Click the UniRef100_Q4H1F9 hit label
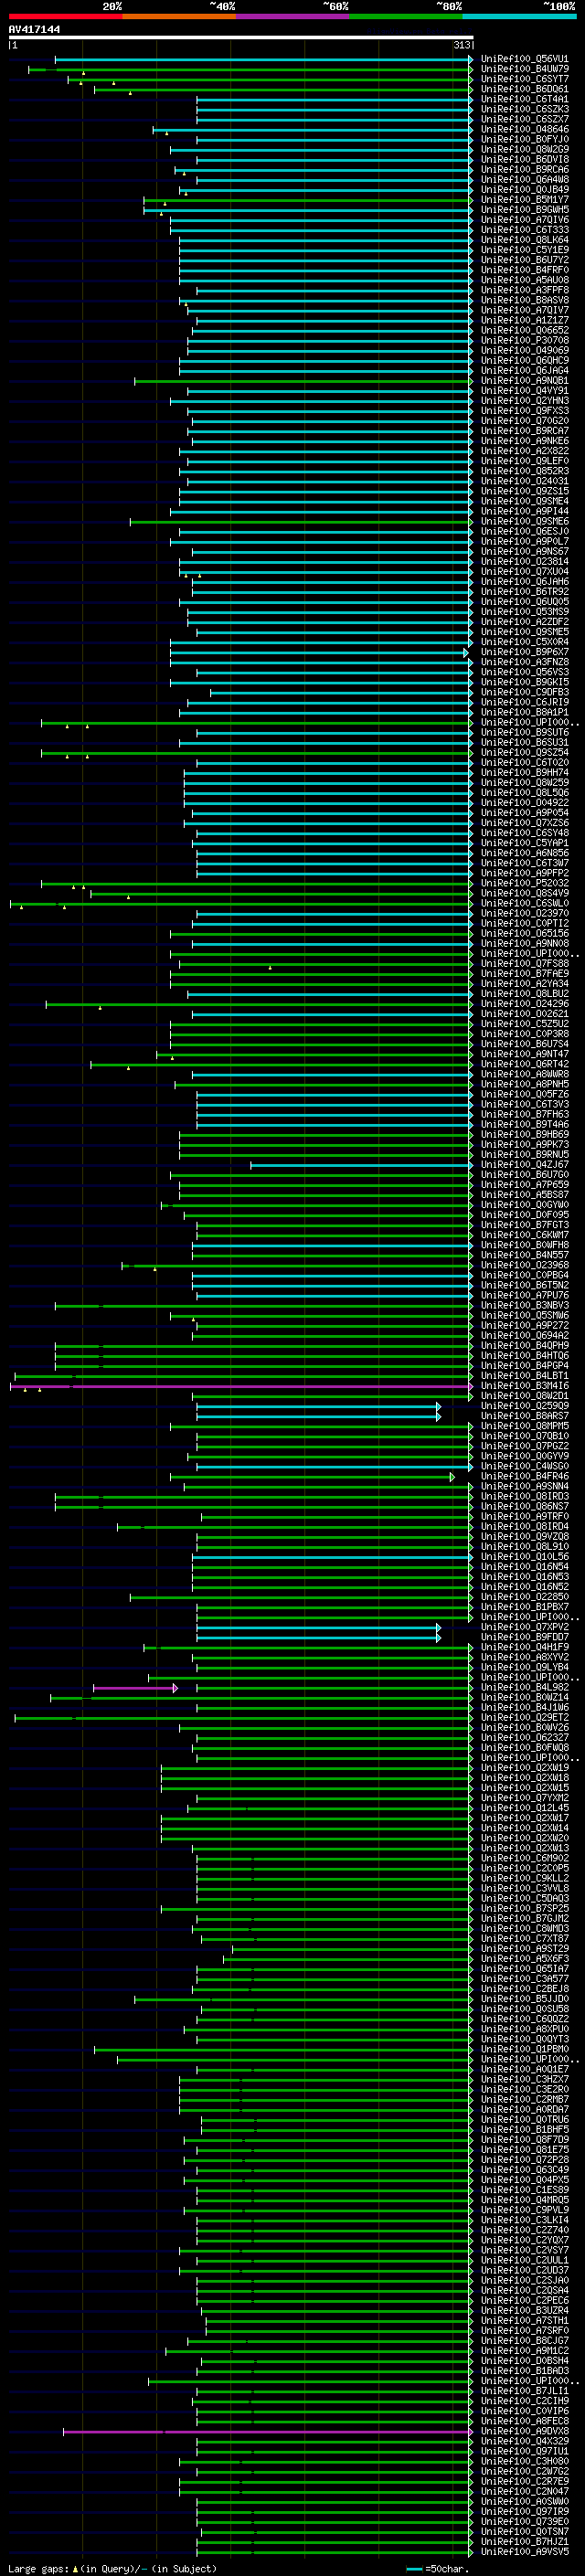585x2576 pixels. pyautogui.click(x=525, y=1647)
